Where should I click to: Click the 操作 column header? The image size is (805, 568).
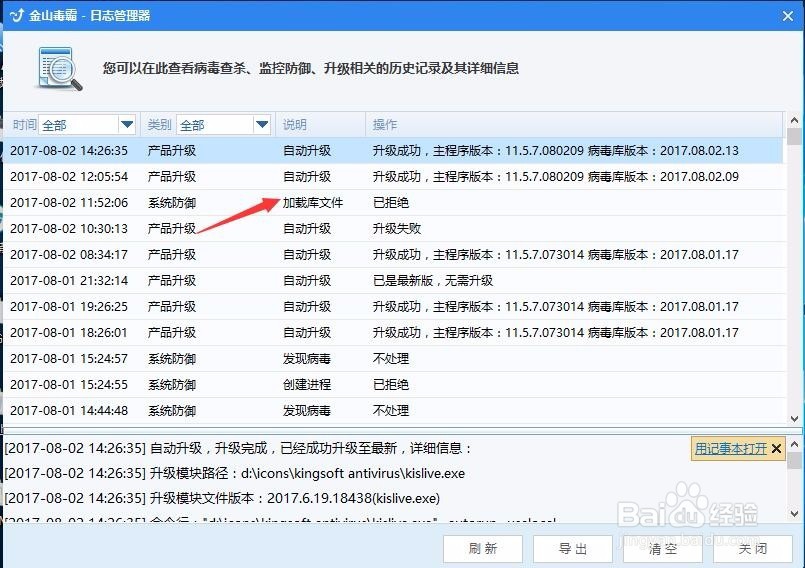[385, 124]
